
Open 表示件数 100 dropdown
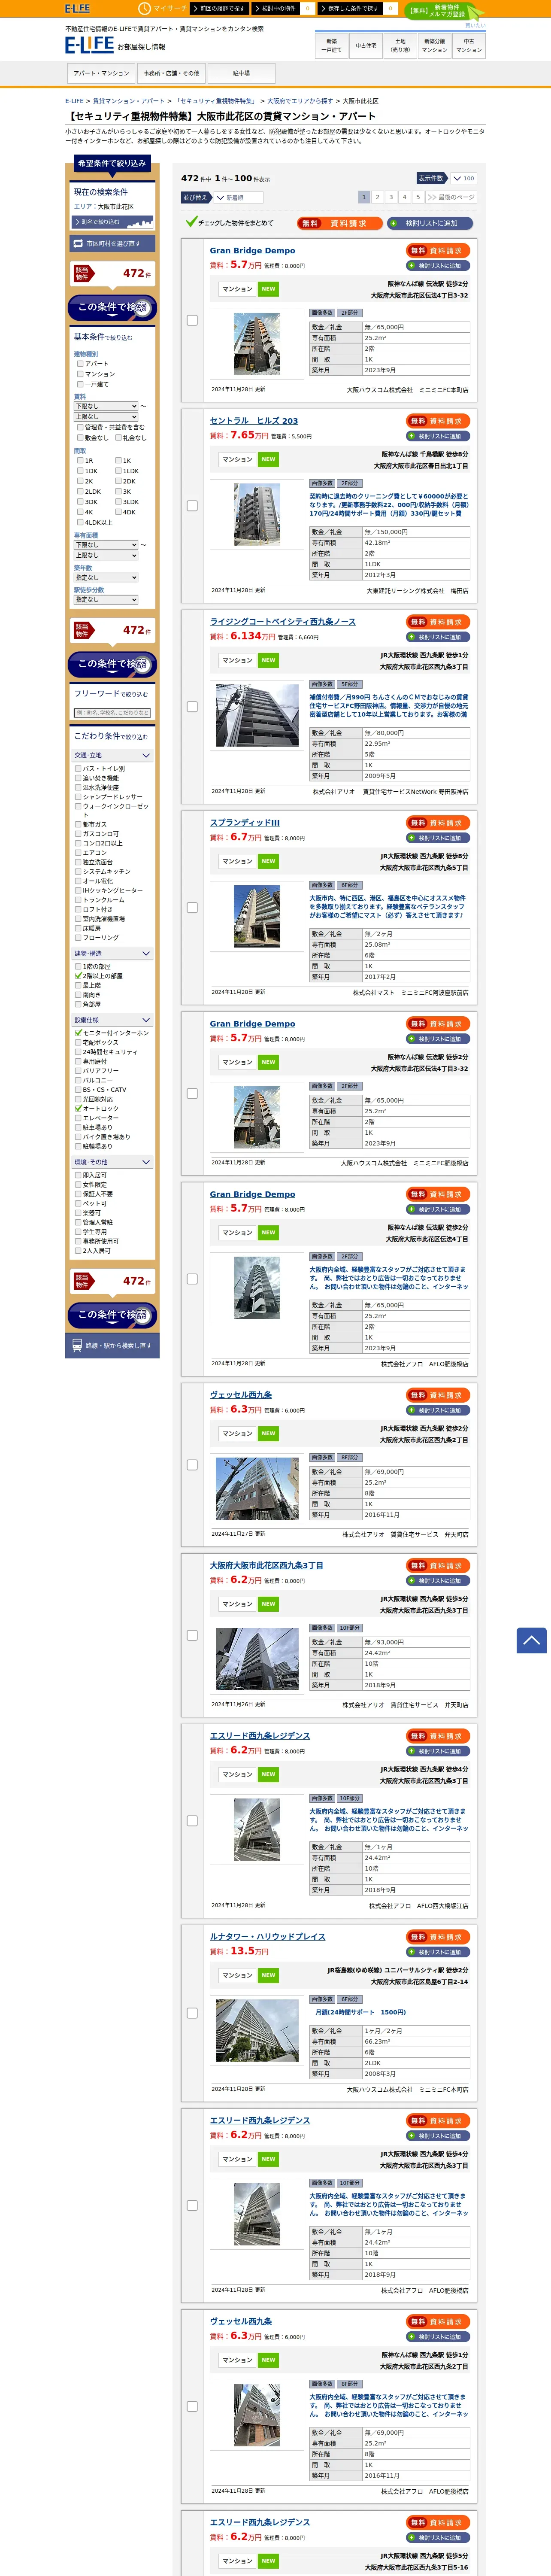[463, 178]
